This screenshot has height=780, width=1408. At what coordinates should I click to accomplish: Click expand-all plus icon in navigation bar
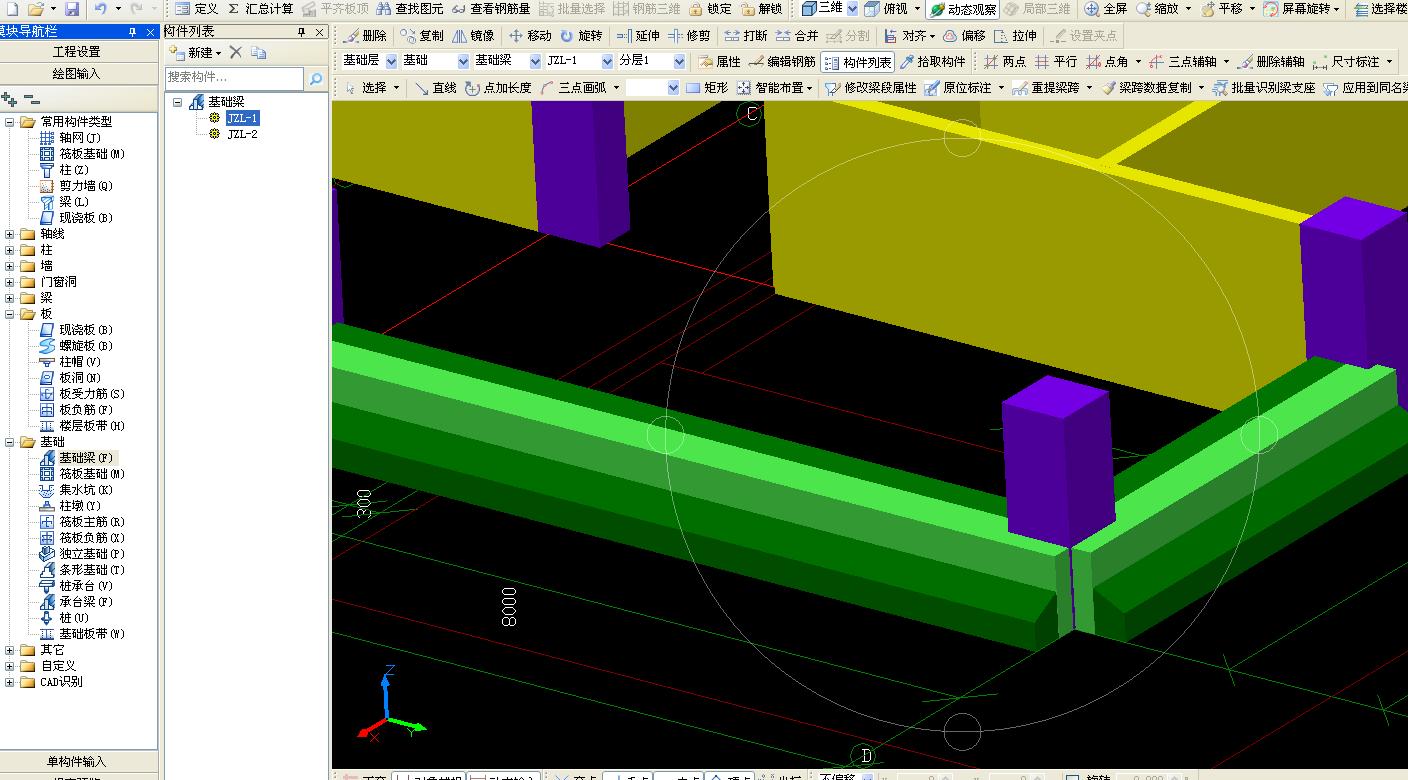pos(10,99)
